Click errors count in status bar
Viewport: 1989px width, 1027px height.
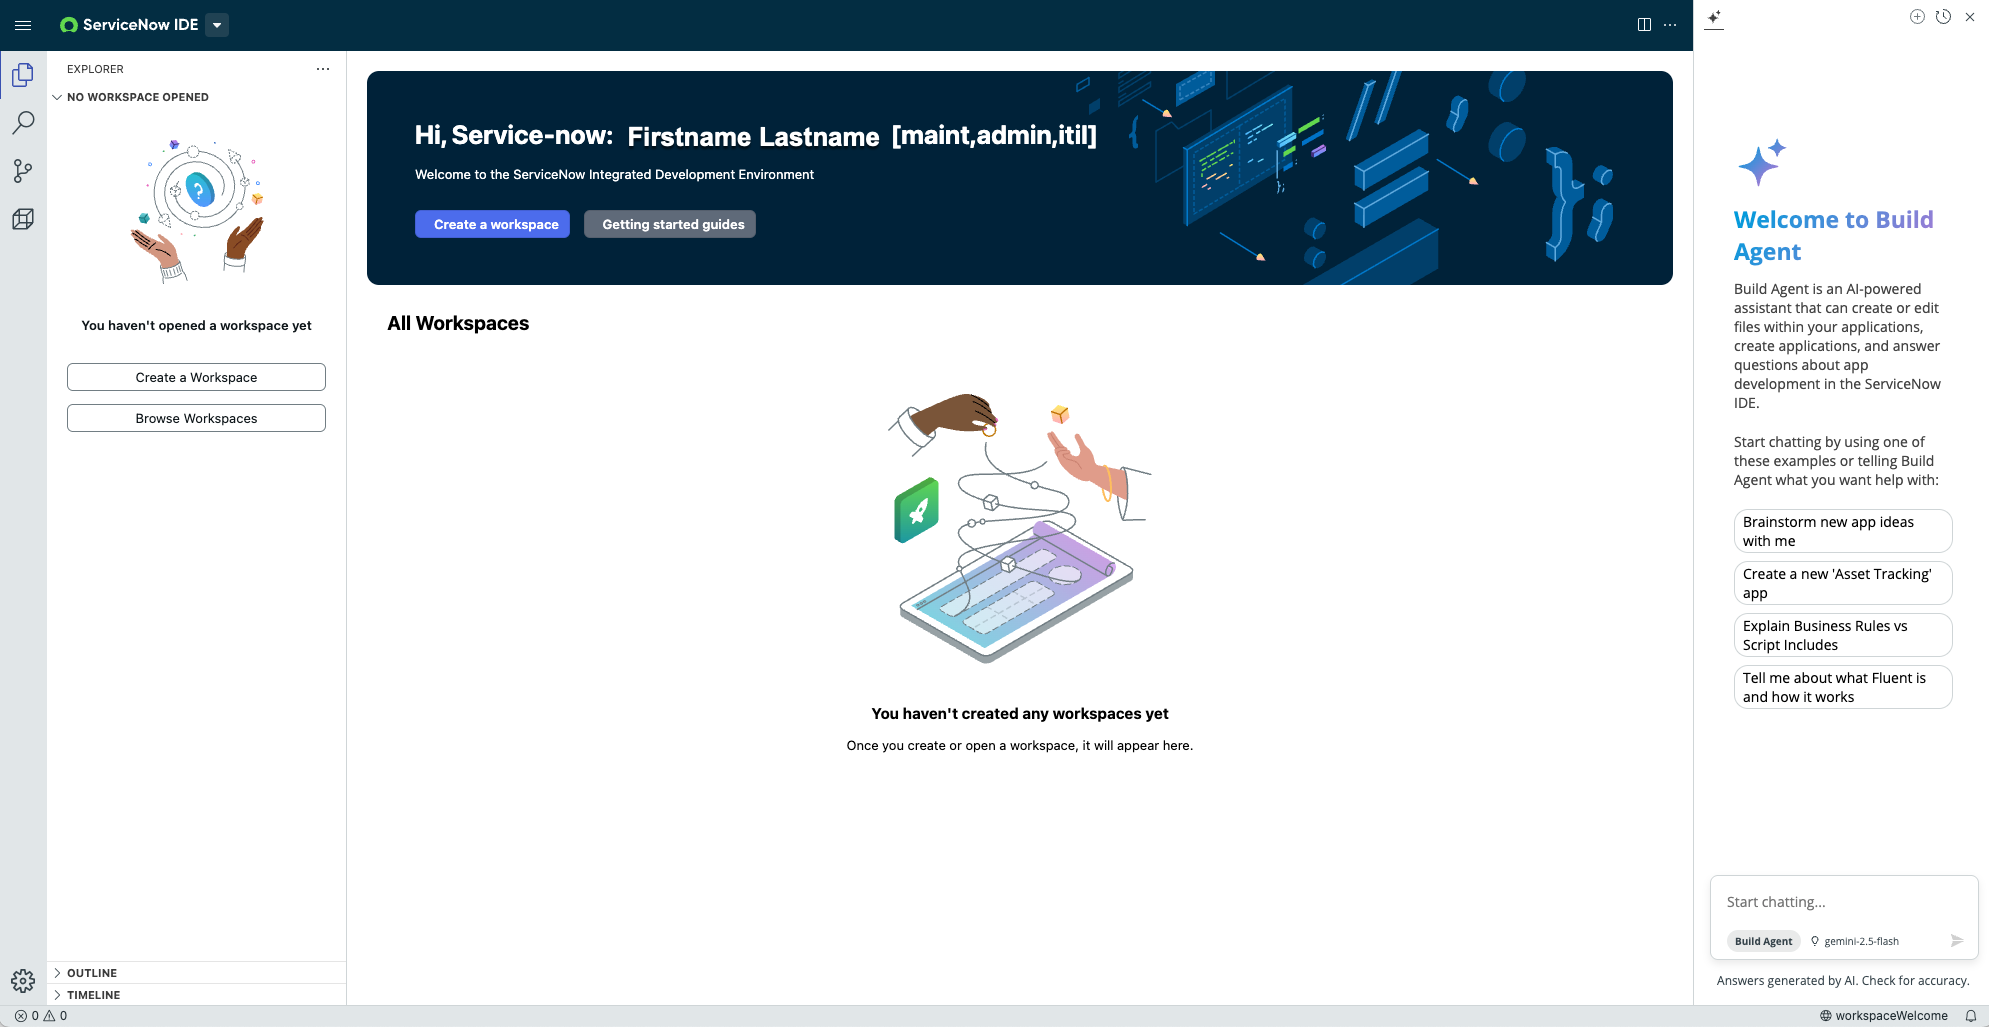point(27,1016)
